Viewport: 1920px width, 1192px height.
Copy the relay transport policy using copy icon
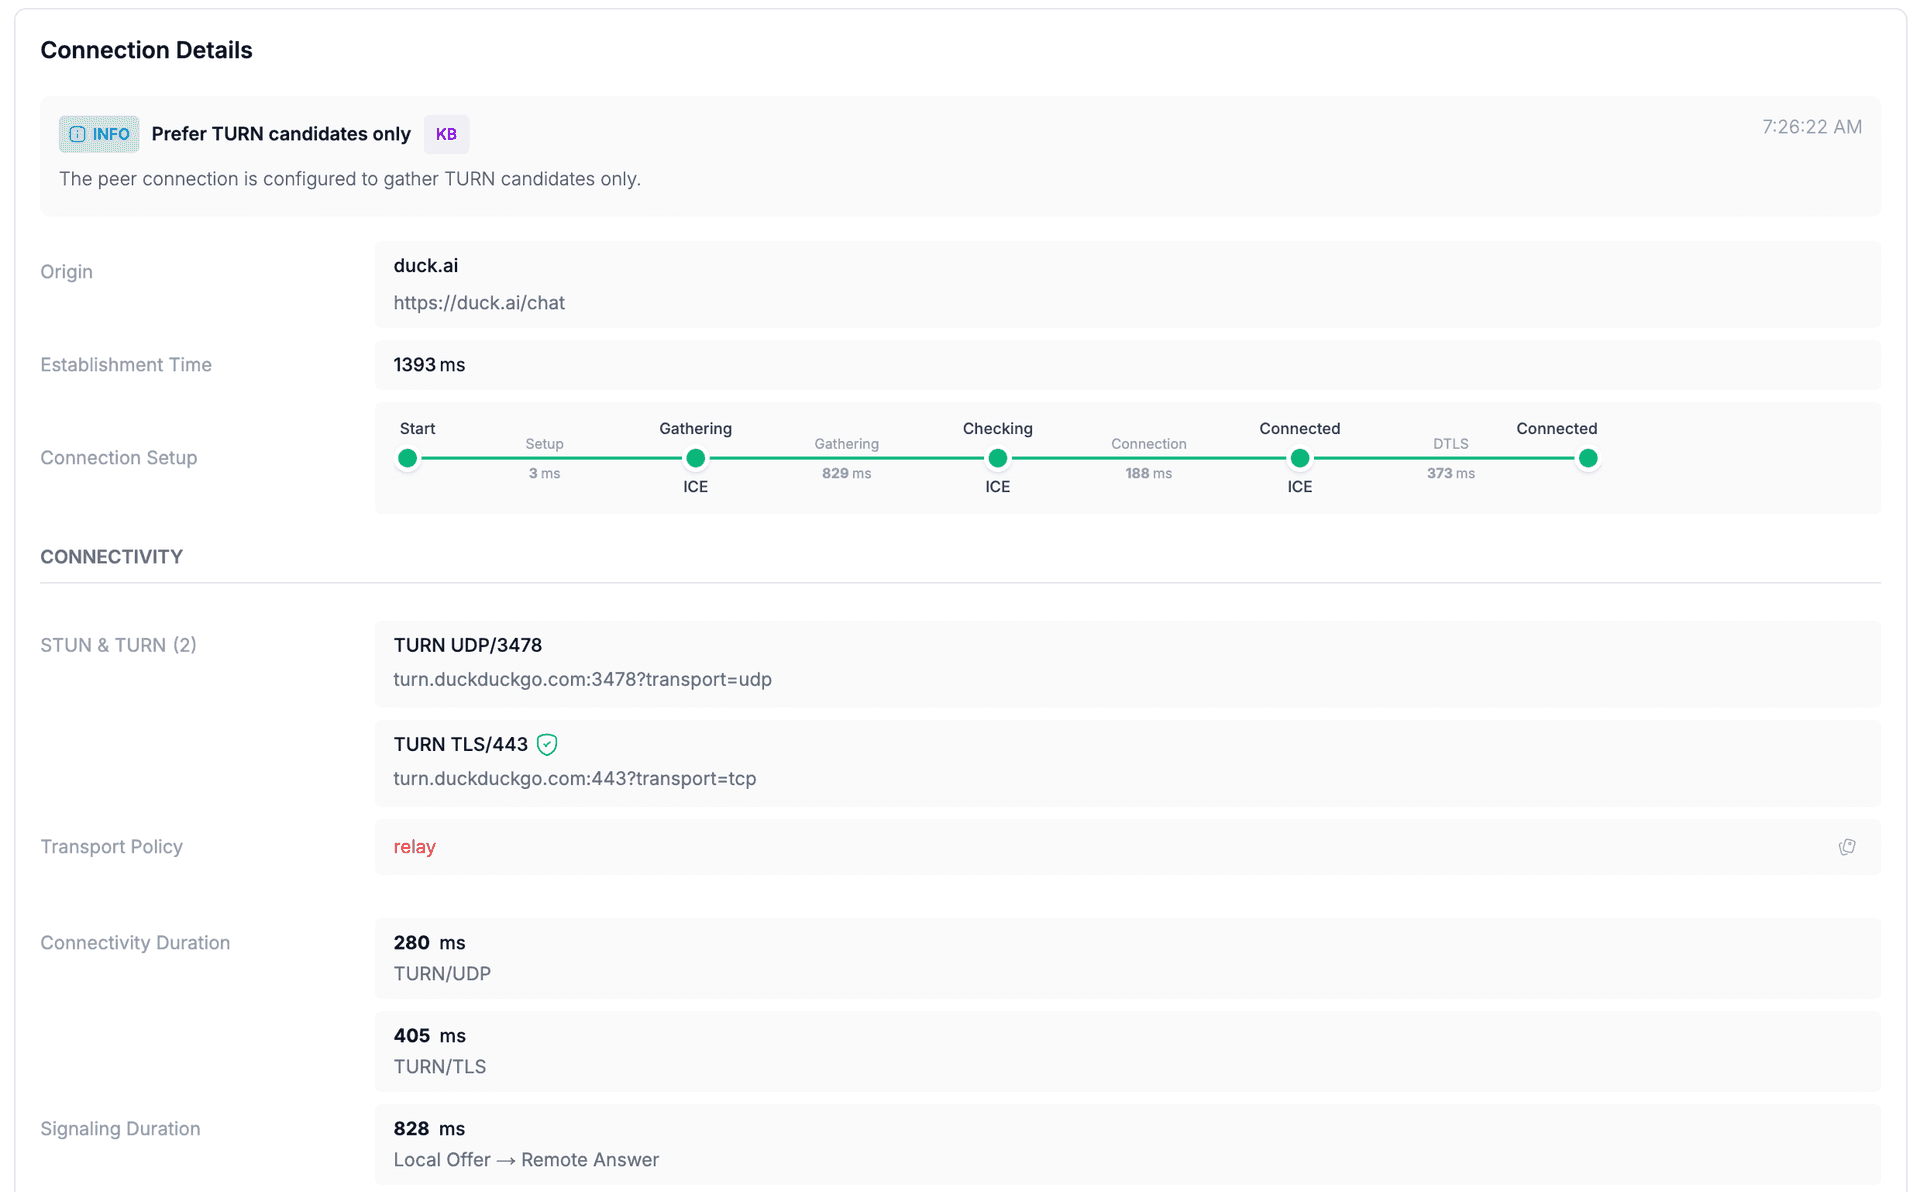coord(1847,847)
